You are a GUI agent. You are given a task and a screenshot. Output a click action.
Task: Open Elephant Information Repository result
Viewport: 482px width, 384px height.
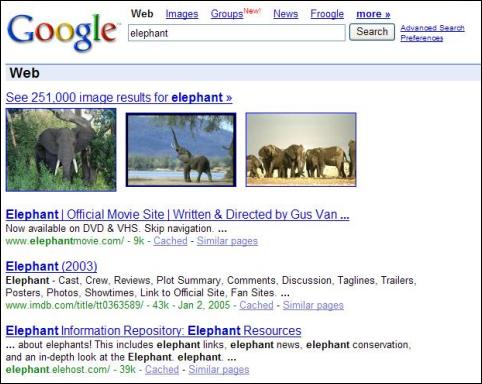click(153, 331)
